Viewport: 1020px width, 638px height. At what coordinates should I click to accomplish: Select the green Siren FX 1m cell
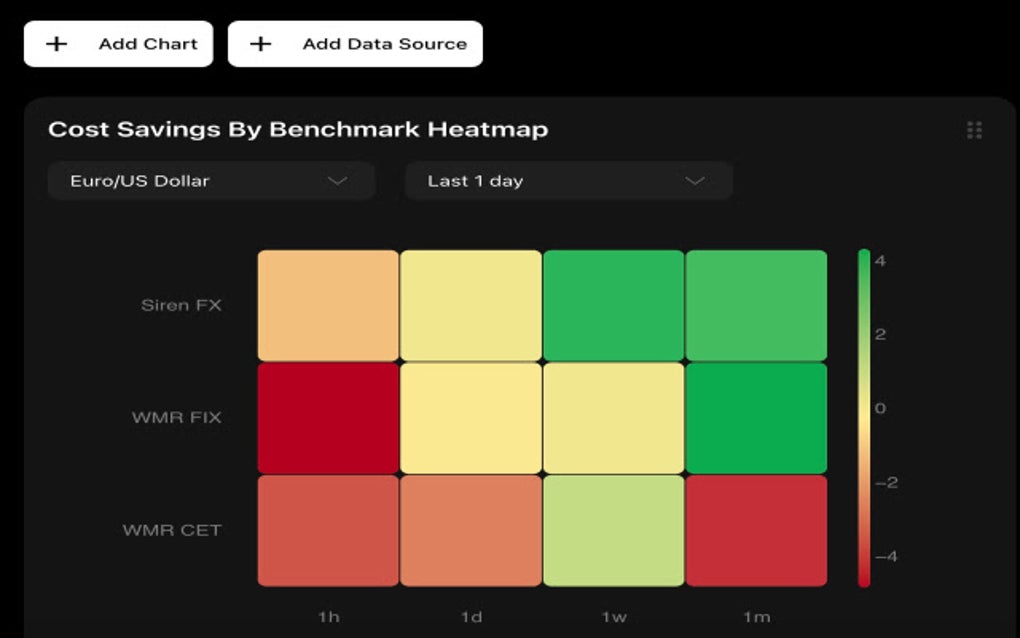(756, 304)
